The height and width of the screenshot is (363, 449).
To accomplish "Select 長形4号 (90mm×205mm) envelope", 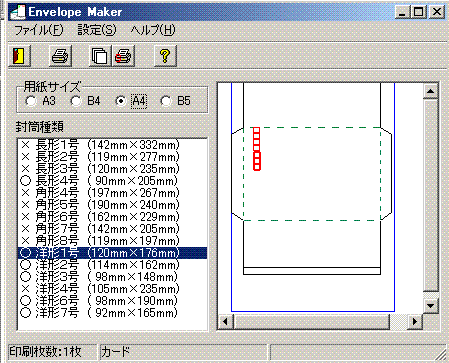I will [x=112, y=181].
